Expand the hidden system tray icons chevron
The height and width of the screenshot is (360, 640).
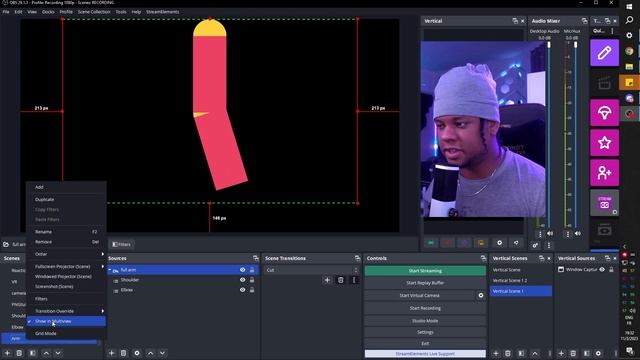(x=624, y=247)
